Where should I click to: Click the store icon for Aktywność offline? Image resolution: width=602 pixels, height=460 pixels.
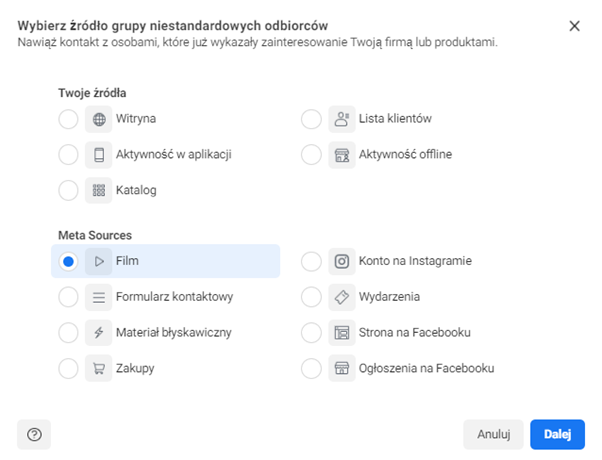[x=342, y=154]
